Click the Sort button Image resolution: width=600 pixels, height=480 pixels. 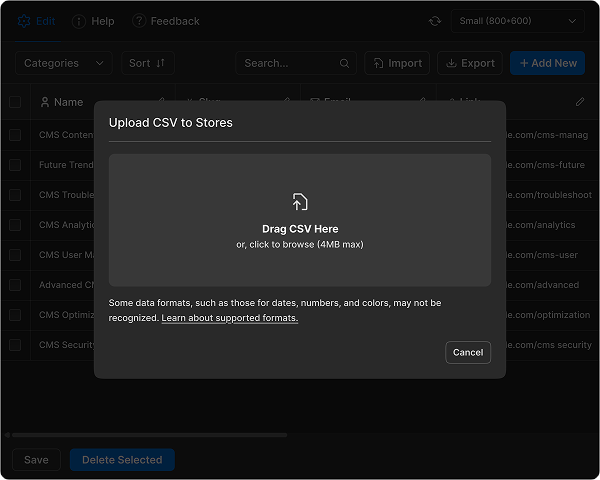pyautogui.click(x=148, y=63)
